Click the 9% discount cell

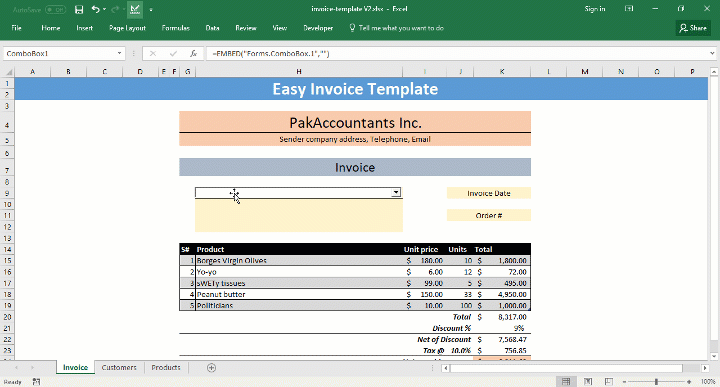(x=502, y=328)
